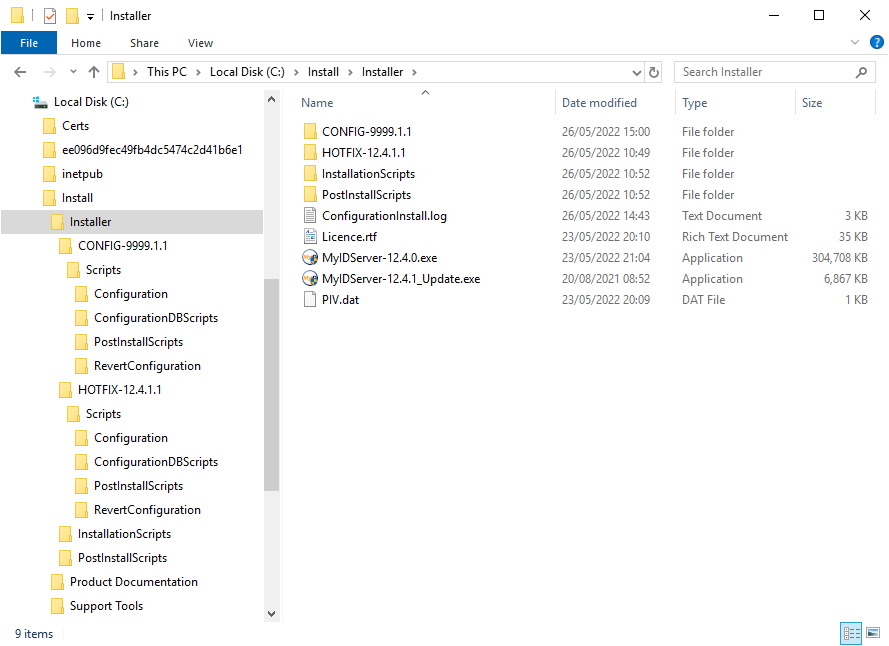Click the Help question mark icon
Image resolution: width=889 pixels, height=646 pixels.
pyautogui.click(x=876, y=43)
